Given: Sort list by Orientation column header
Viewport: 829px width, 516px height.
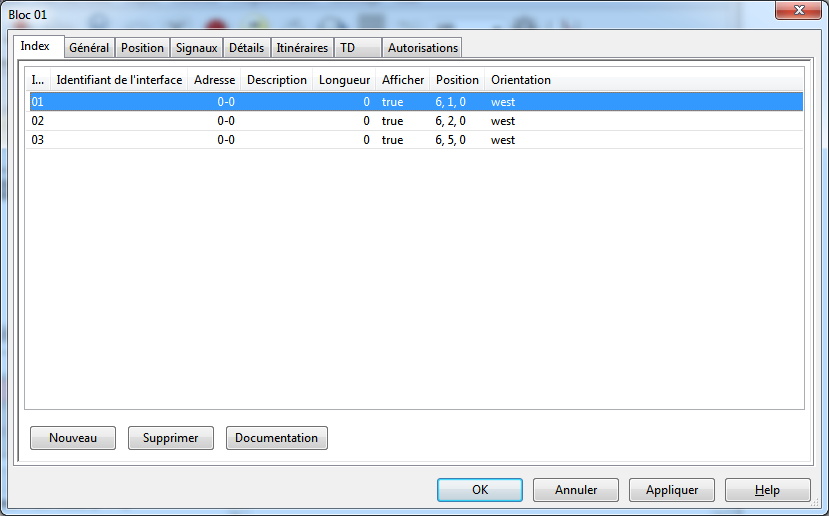Looking at the screenshot, I should [x=520, y=80].
